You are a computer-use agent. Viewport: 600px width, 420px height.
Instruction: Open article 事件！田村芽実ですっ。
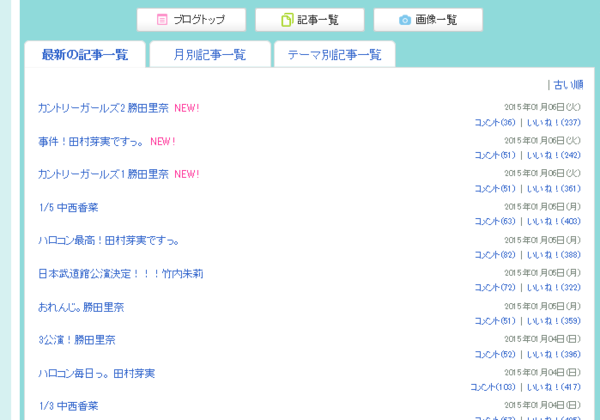[91, 142]
